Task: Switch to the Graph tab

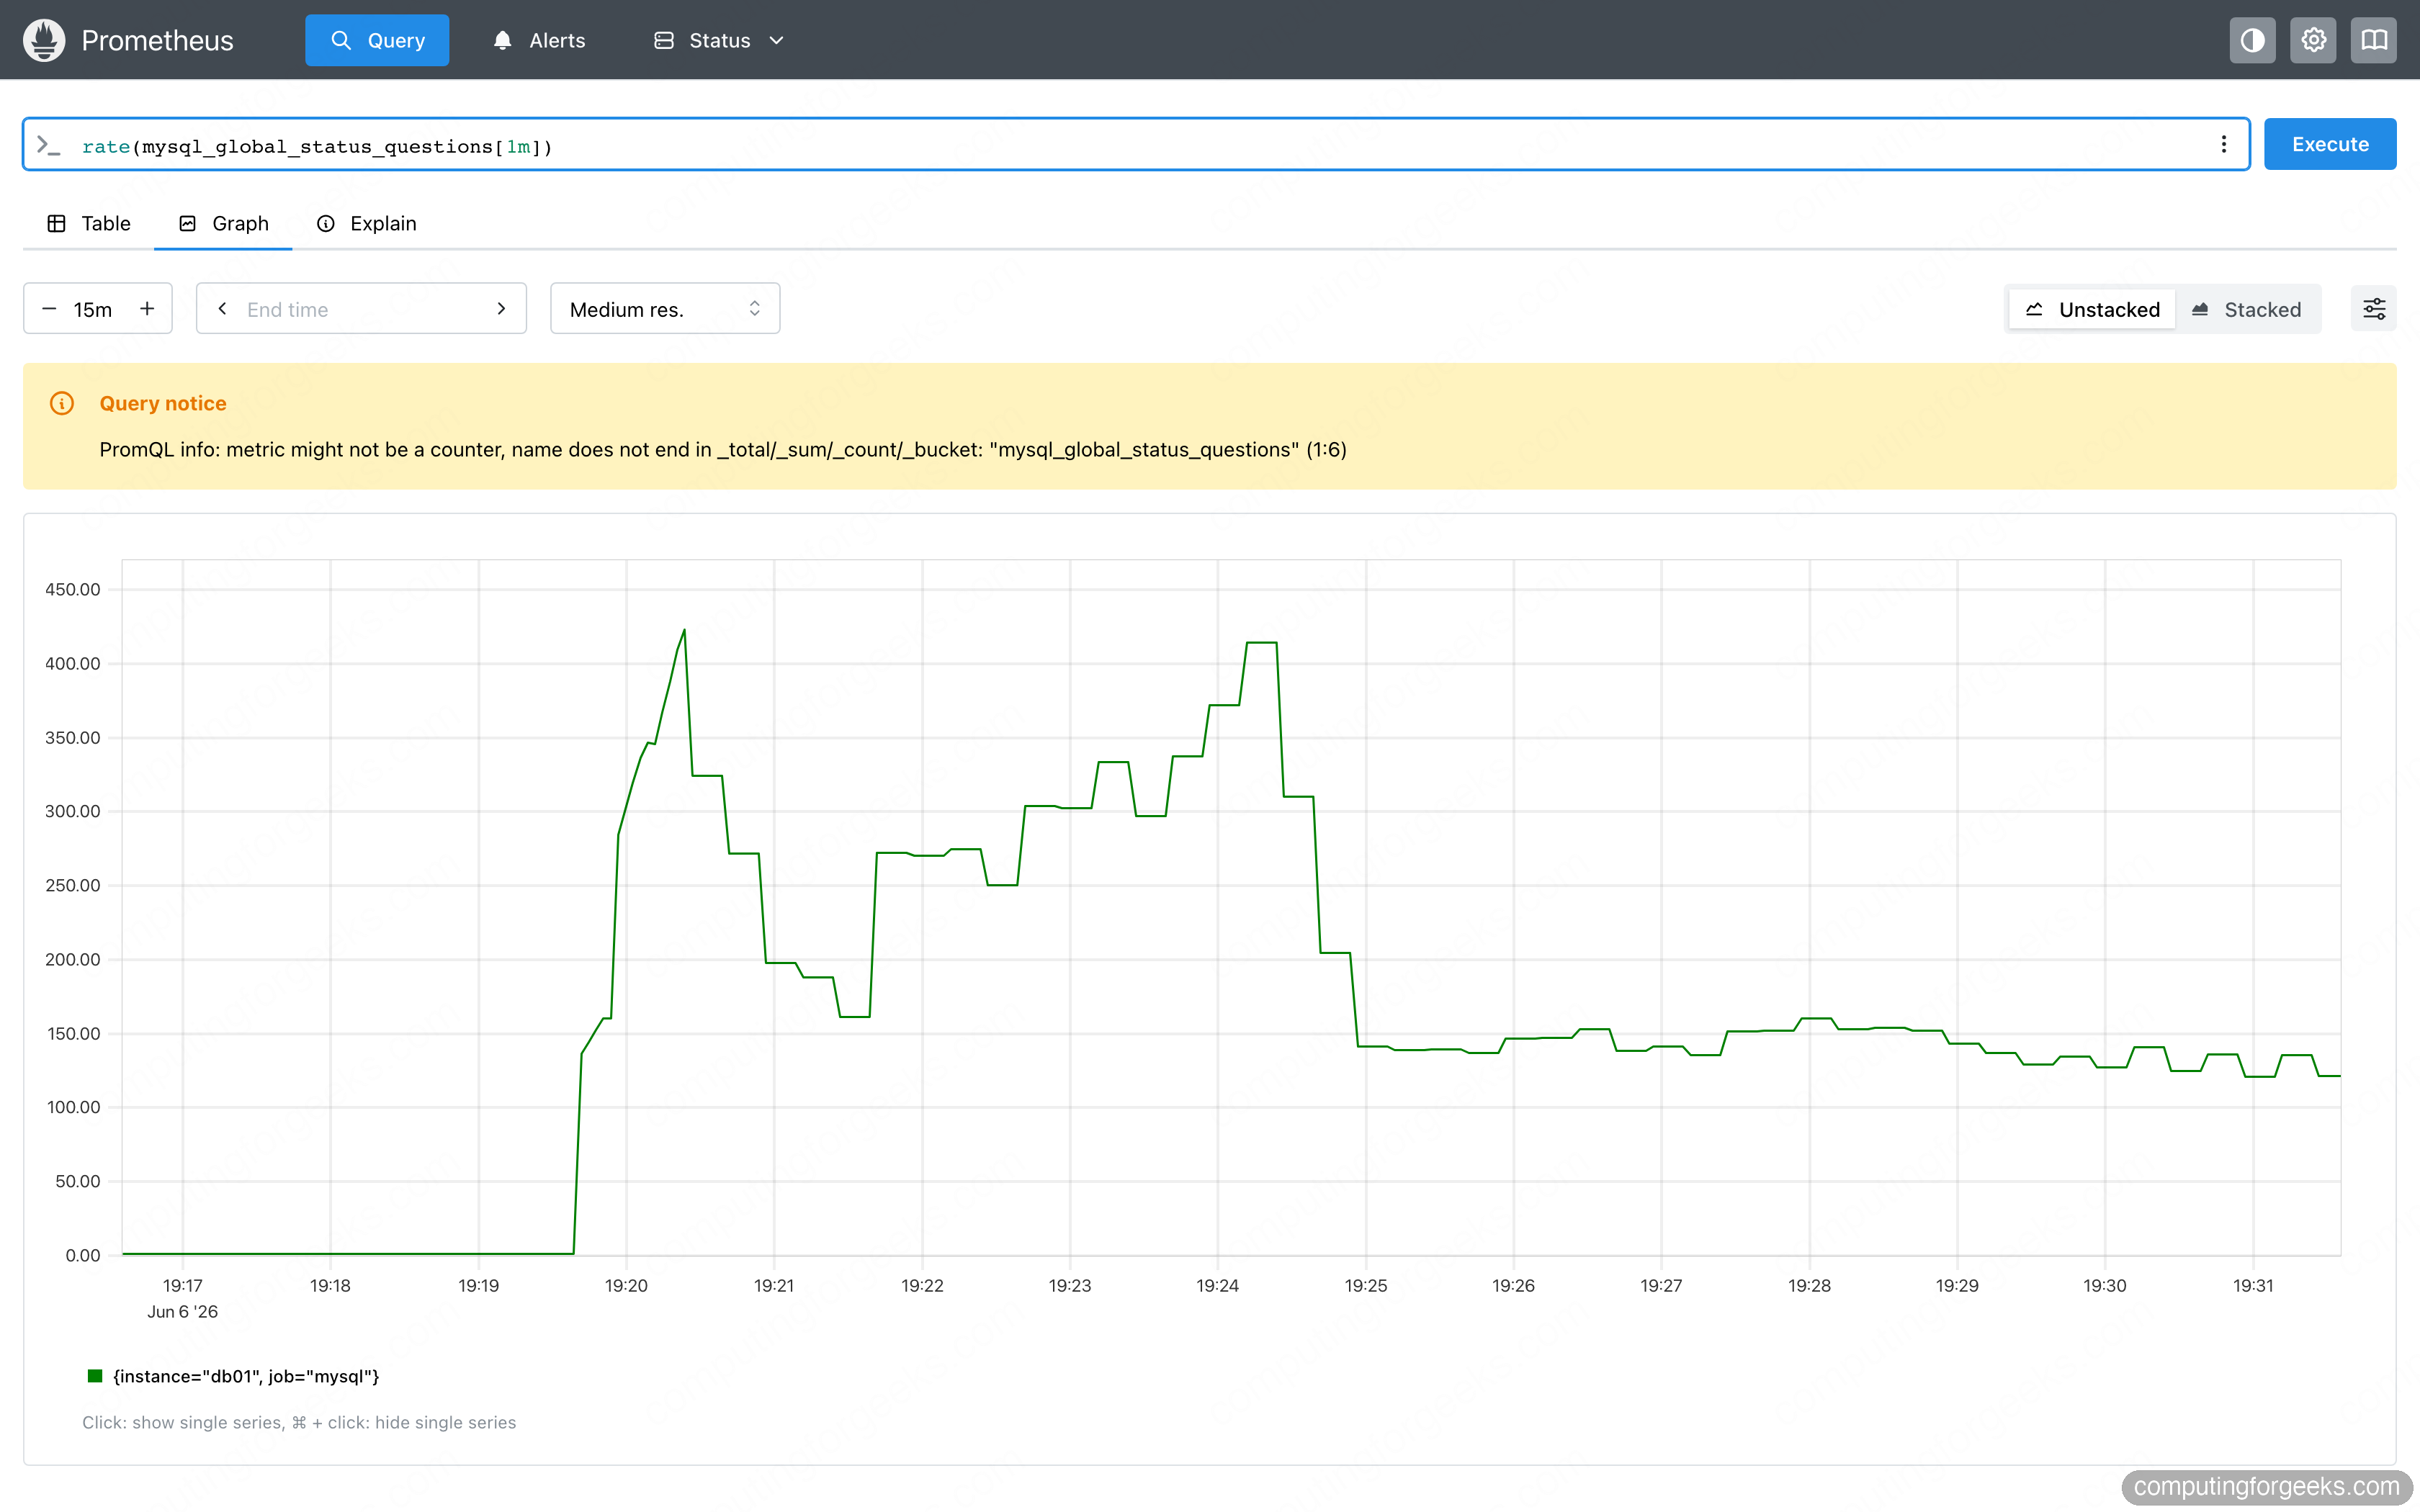Action: click(223, 223)
